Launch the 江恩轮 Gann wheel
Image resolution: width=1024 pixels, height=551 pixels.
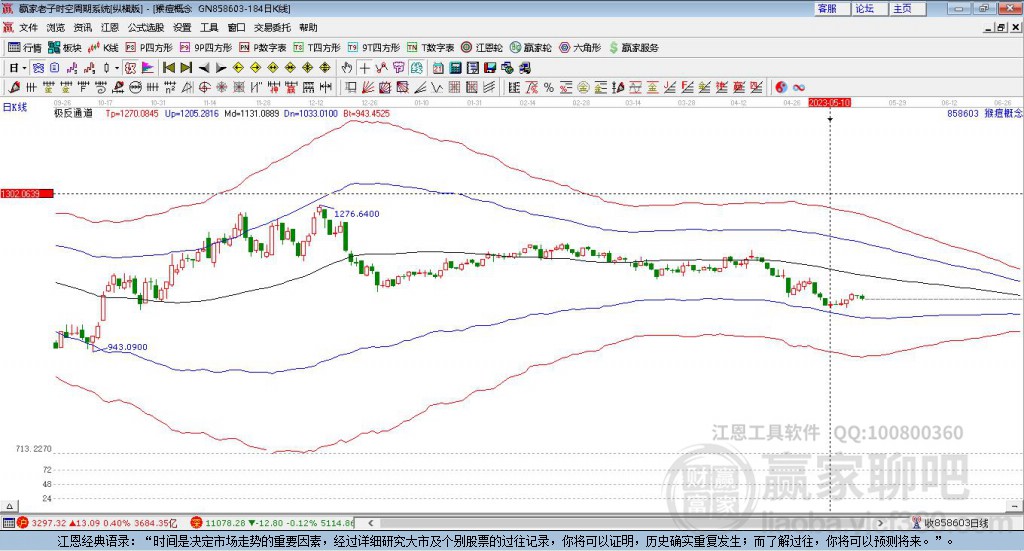coord(482,48)
